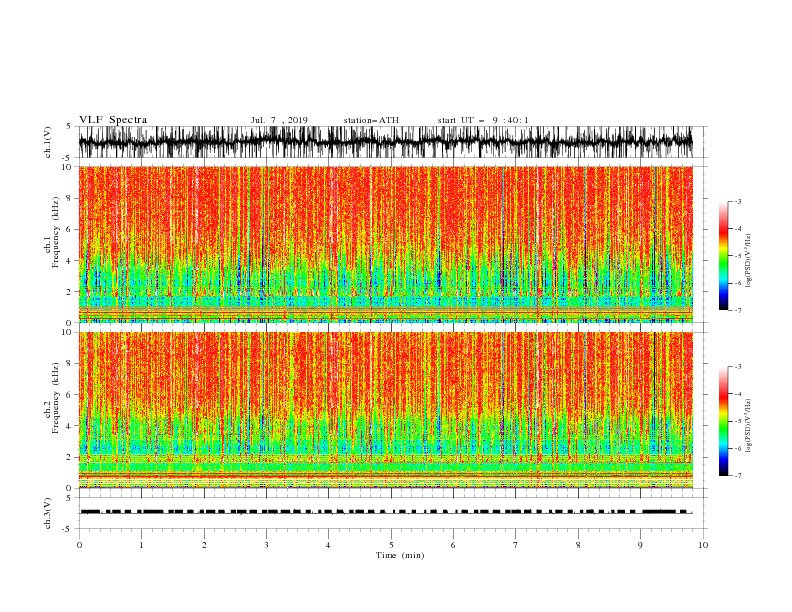Viewport: 792px width, 612px height.
Task: Click tick 3 on the Time axis
Action: tap(266, 545)
